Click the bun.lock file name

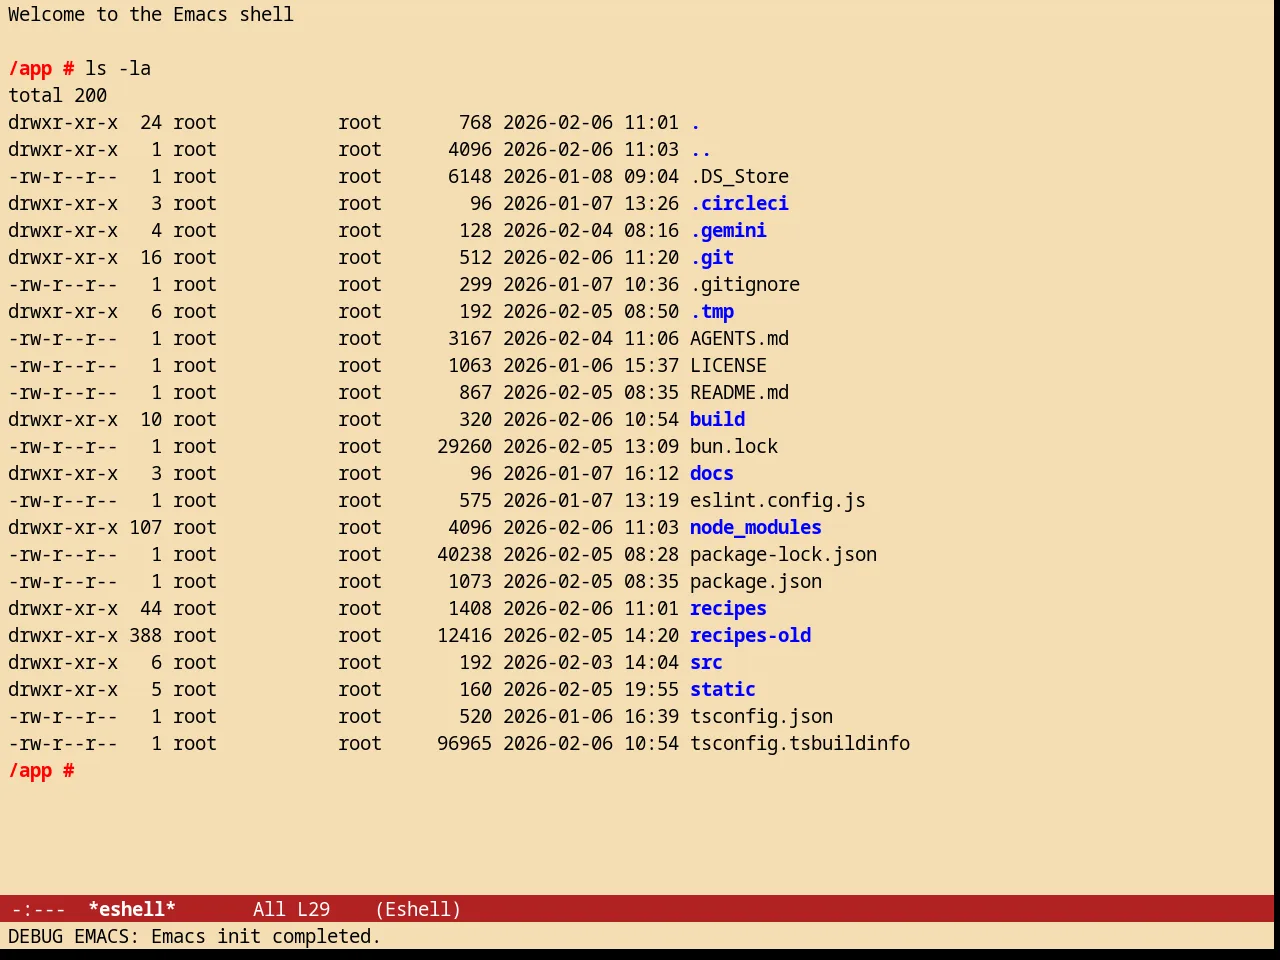point(734,447)
